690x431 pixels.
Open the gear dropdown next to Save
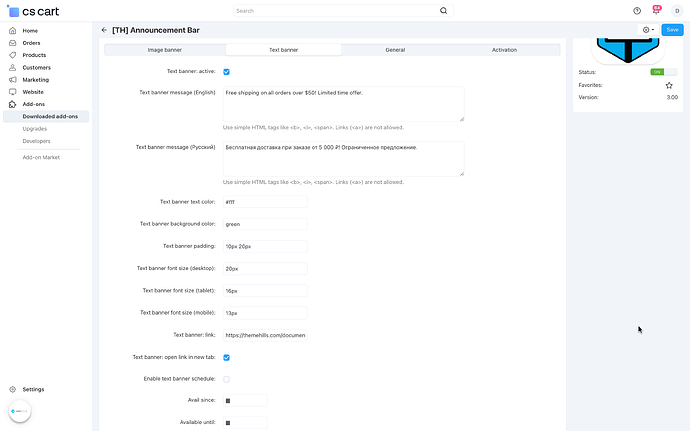648,30
